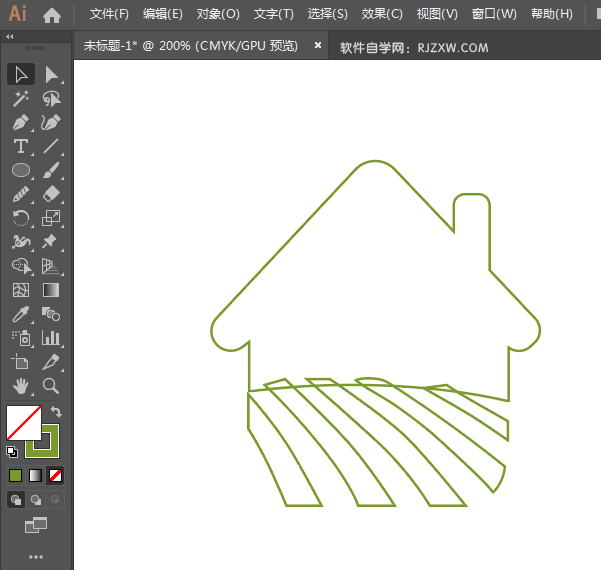The width and height of the screenshot is (601, 570).
Task: Select the Zoom magnifier tool
Action: (x=51, y=386)
